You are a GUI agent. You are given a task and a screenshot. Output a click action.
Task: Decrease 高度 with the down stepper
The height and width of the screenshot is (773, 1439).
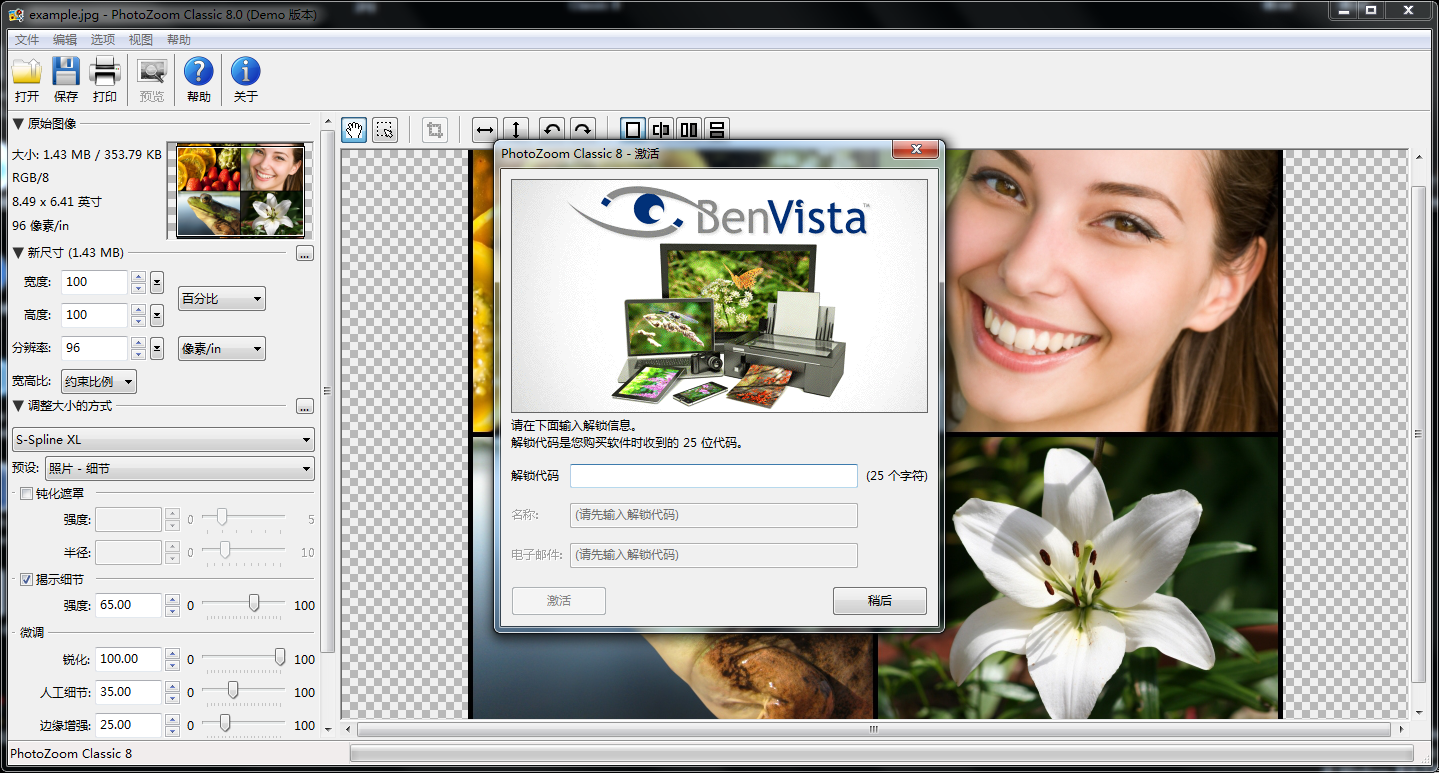[x=138, y=321]
